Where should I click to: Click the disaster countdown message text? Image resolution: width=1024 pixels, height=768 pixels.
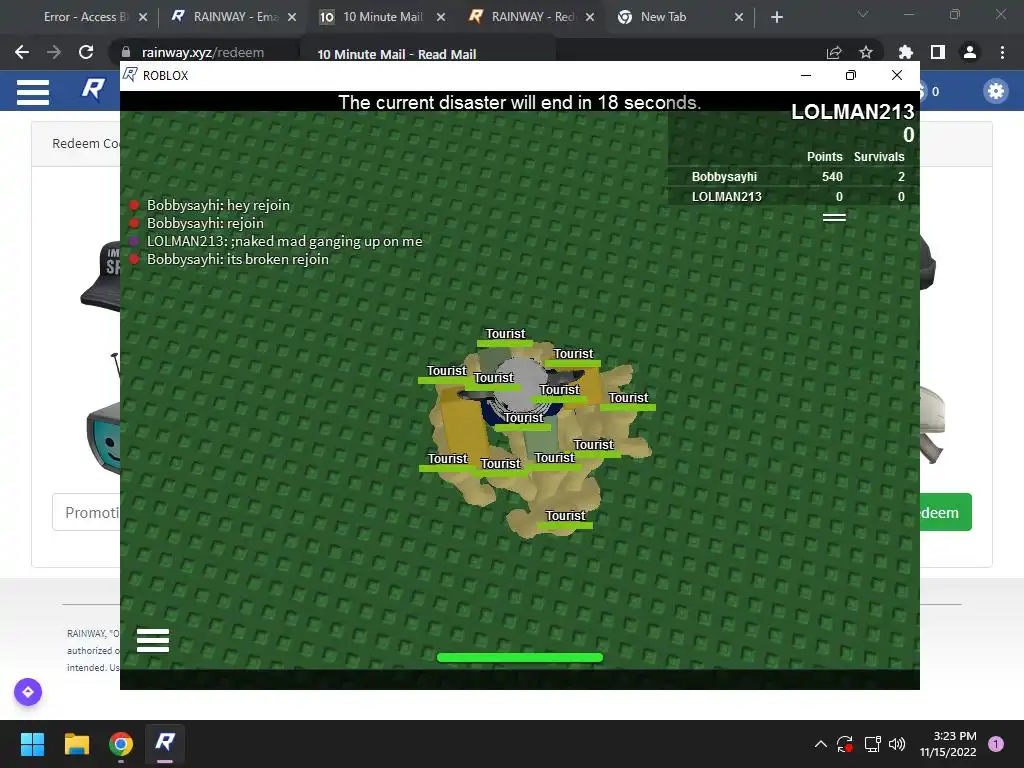click(x=520, y=103)
